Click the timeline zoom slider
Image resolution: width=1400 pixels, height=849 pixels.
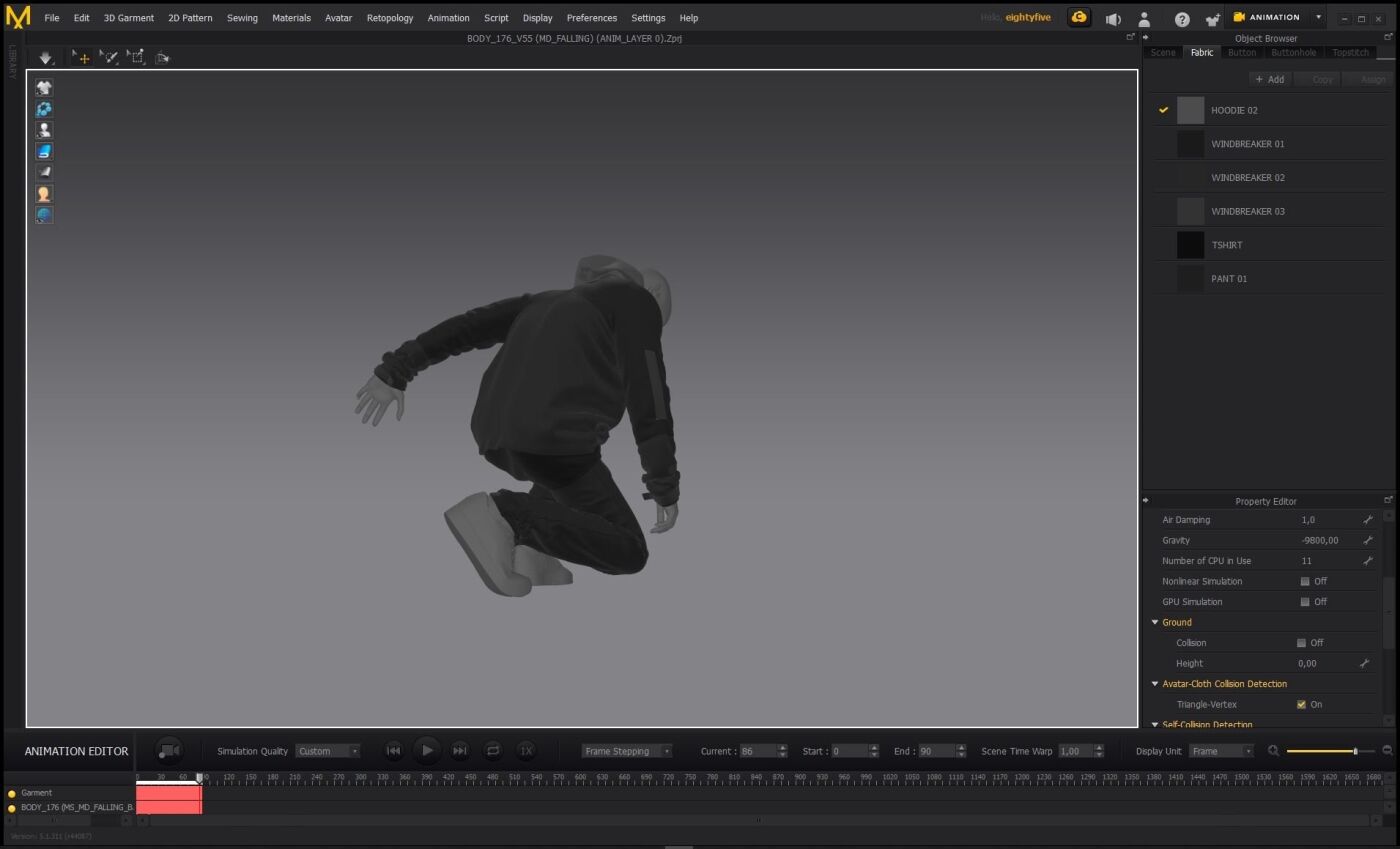coord(1330,751)
